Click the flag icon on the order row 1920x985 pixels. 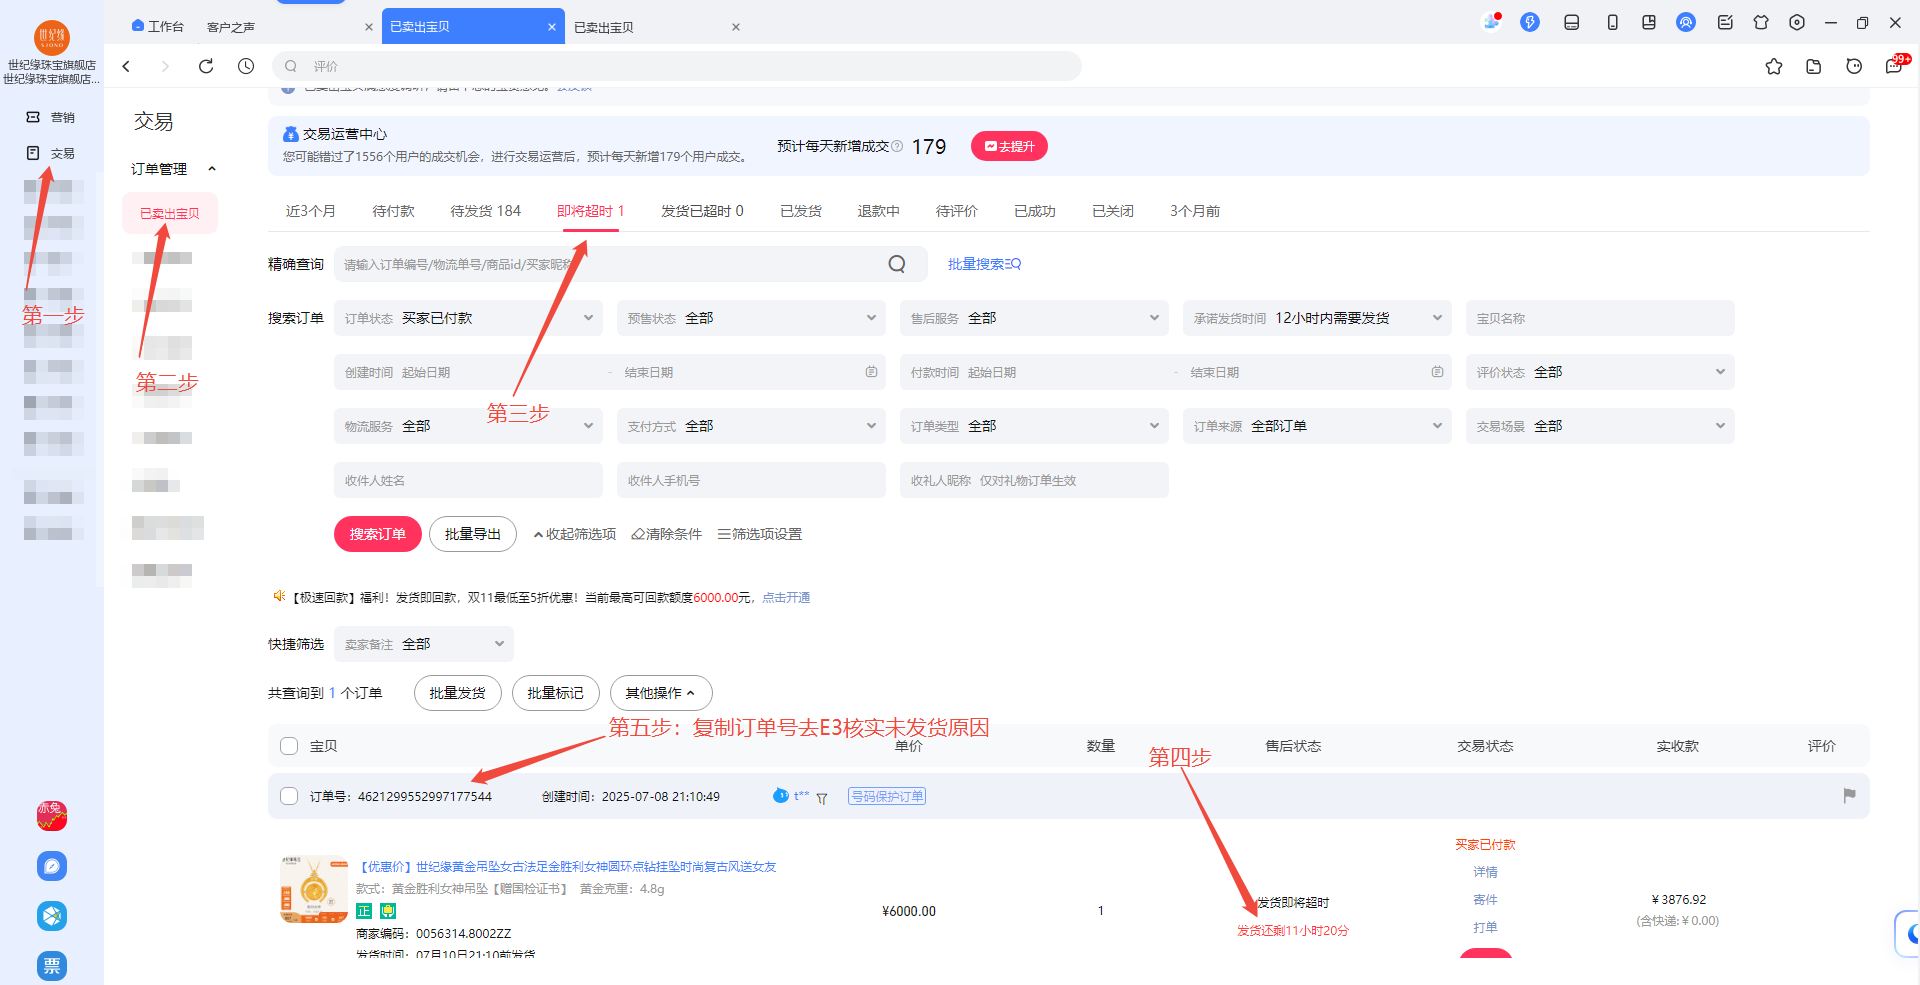pyautogui.click(x=1849, y=795)
